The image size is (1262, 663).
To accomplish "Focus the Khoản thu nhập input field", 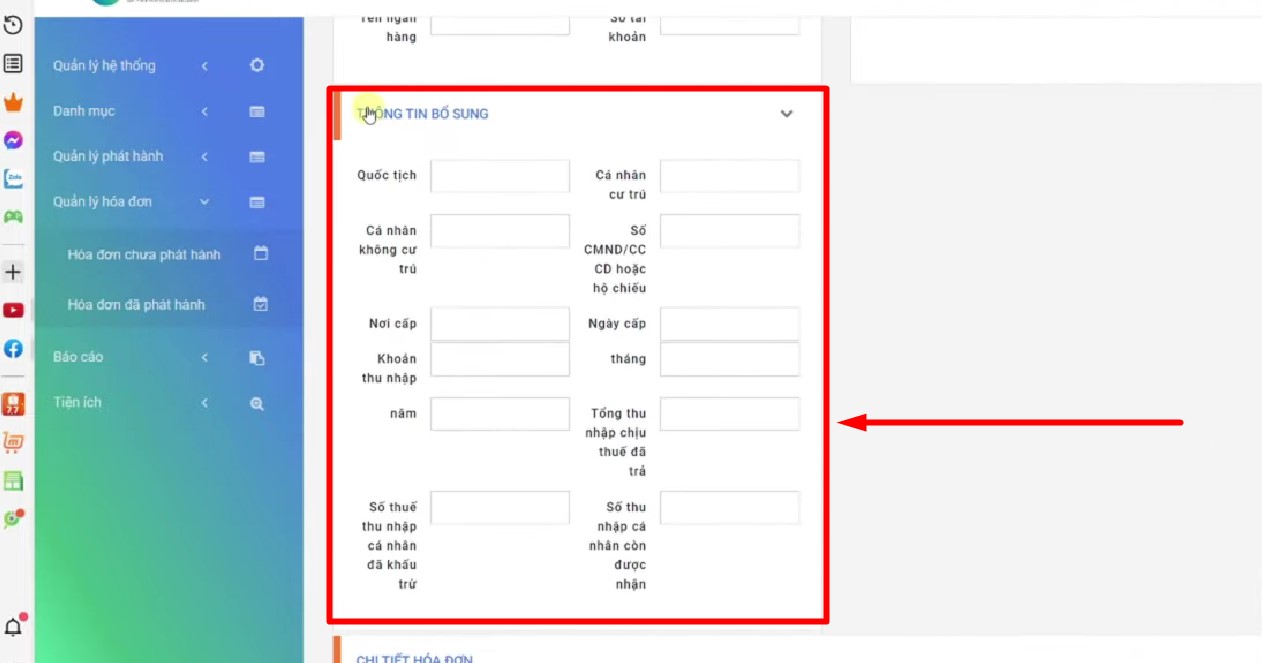I will (500, 359).
